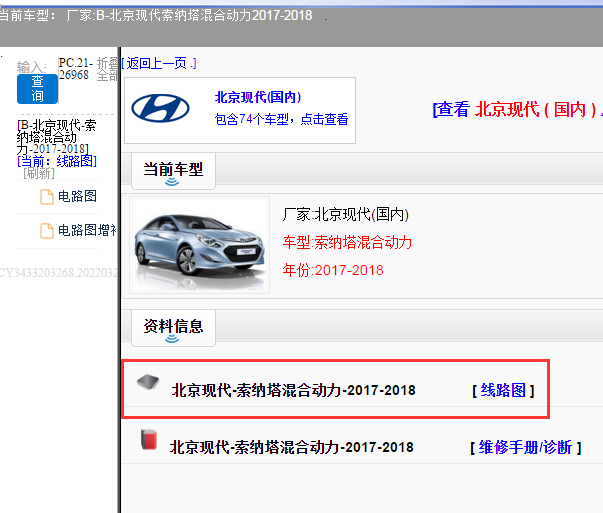The image size is (603, 513).
Task: Click gray book icon beside 线路图 row
Action: point(148,382)
